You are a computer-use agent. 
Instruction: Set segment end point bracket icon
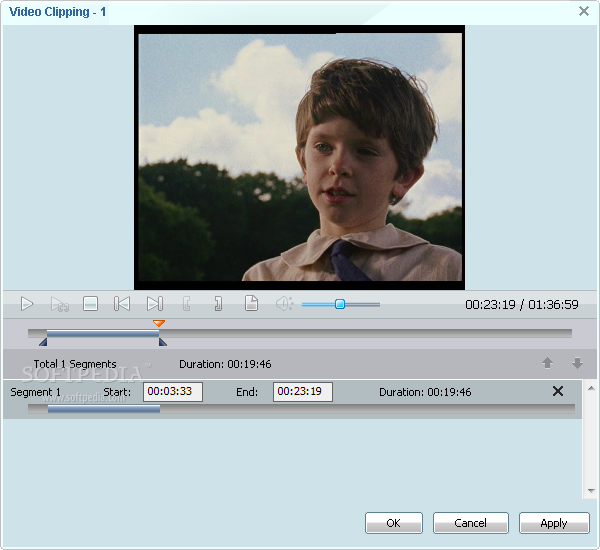click(x=218, y=304)
